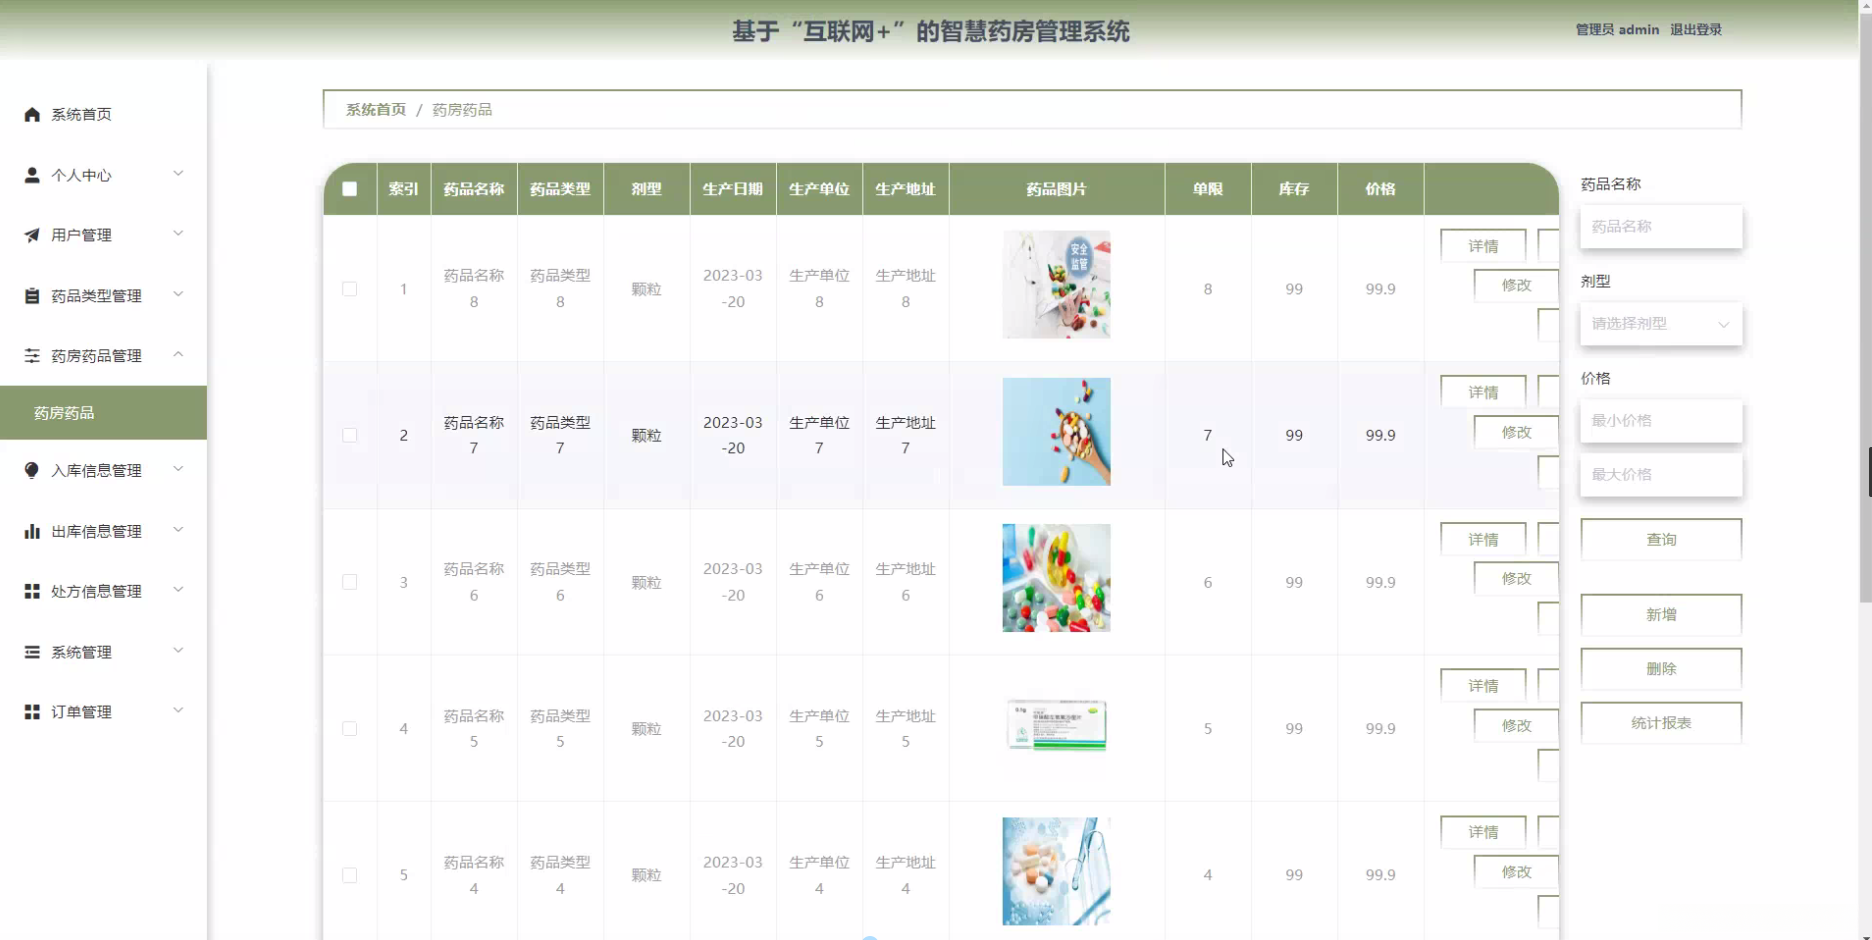1872x940 pixels.
Task: Click 修改 for row 3 药品名称6
Action: tap(1516, 578)
